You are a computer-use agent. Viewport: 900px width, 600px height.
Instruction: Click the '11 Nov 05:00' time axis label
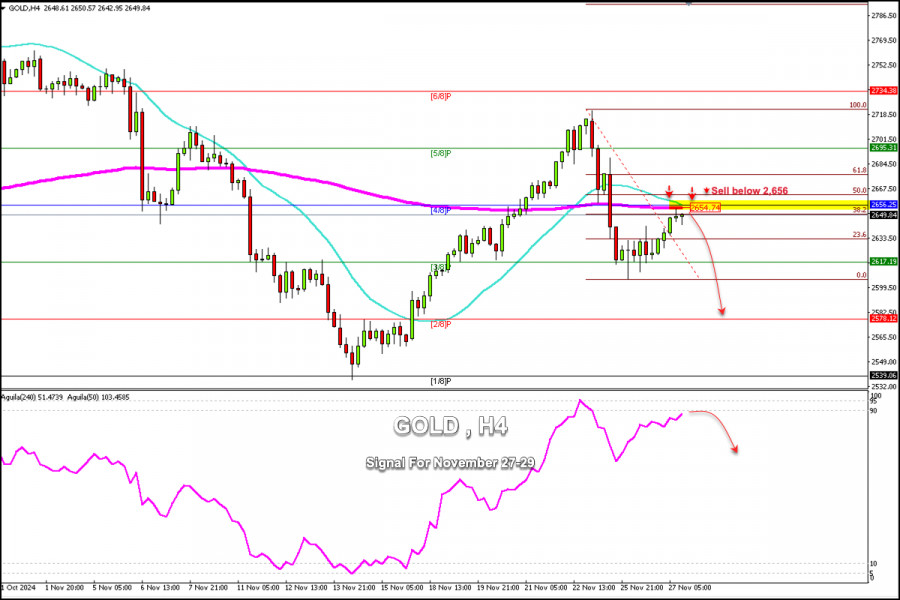(258, 587)
